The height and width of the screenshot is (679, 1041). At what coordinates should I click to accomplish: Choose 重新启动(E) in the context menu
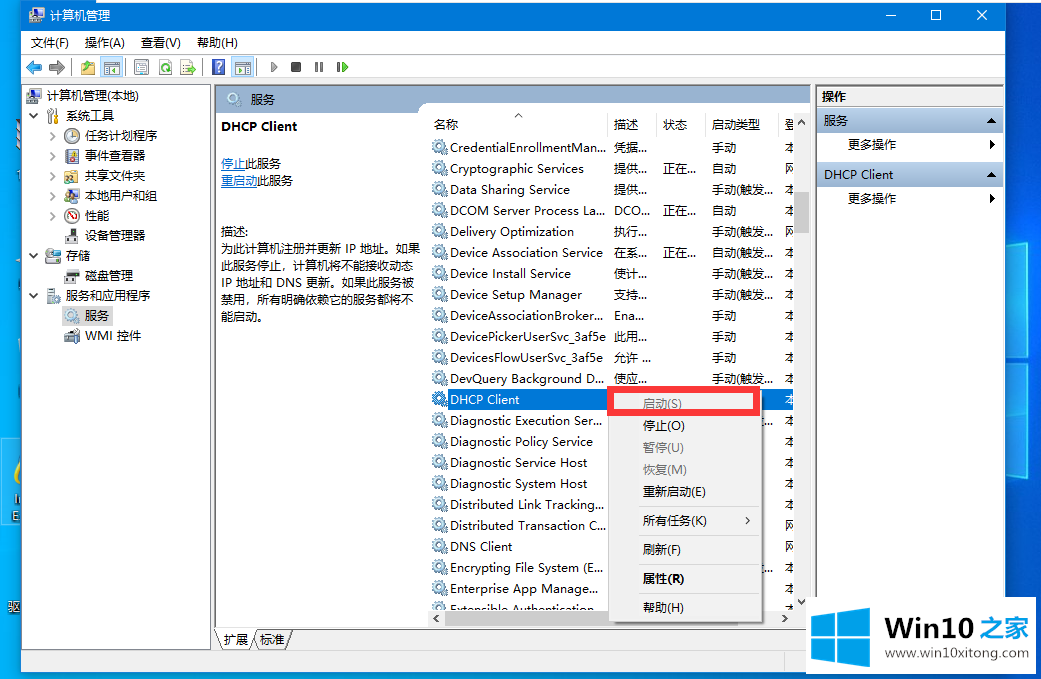click(684, 492)
